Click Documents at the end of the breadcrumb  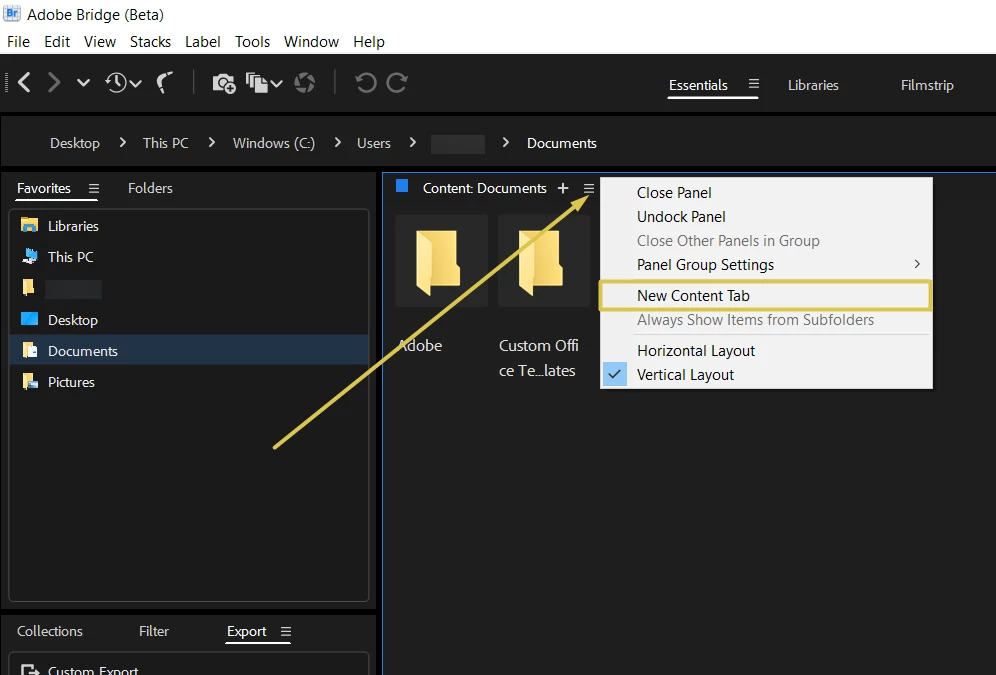[562, 144]
